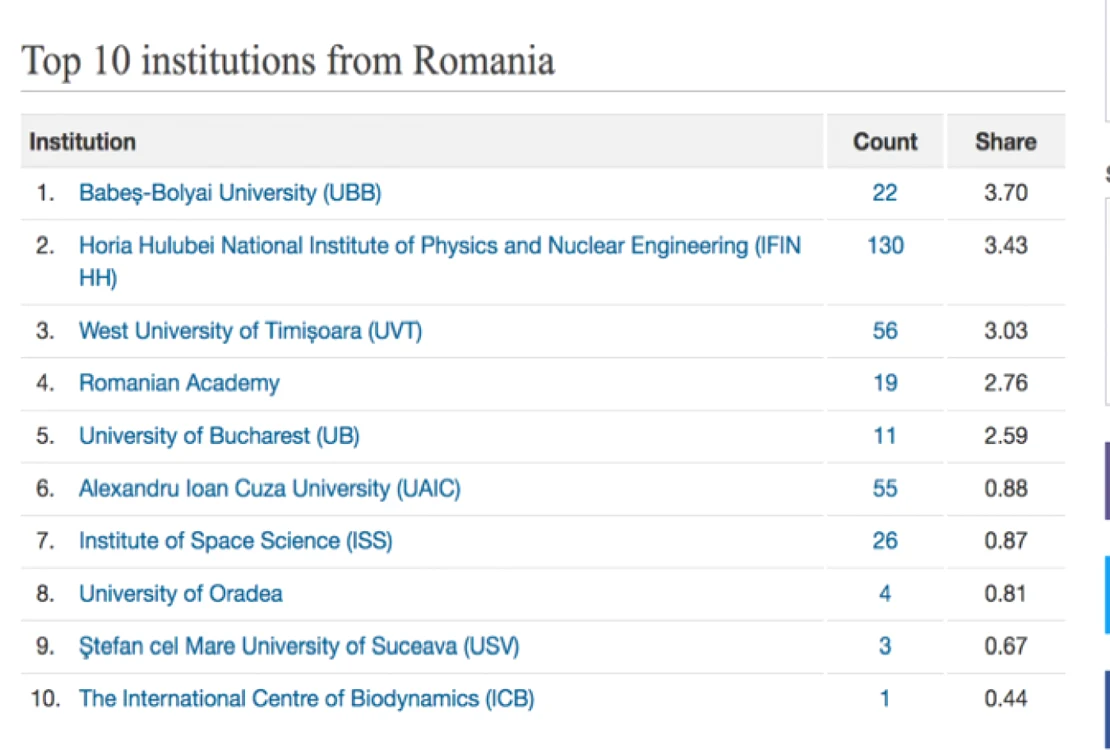Click the Count column header

pyautogui.click(x=885, y=142)
